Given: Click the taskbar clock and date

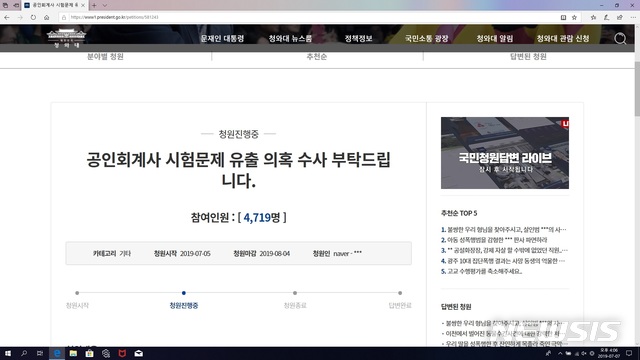Looking at the screenshot, I should tap(609, 353).
